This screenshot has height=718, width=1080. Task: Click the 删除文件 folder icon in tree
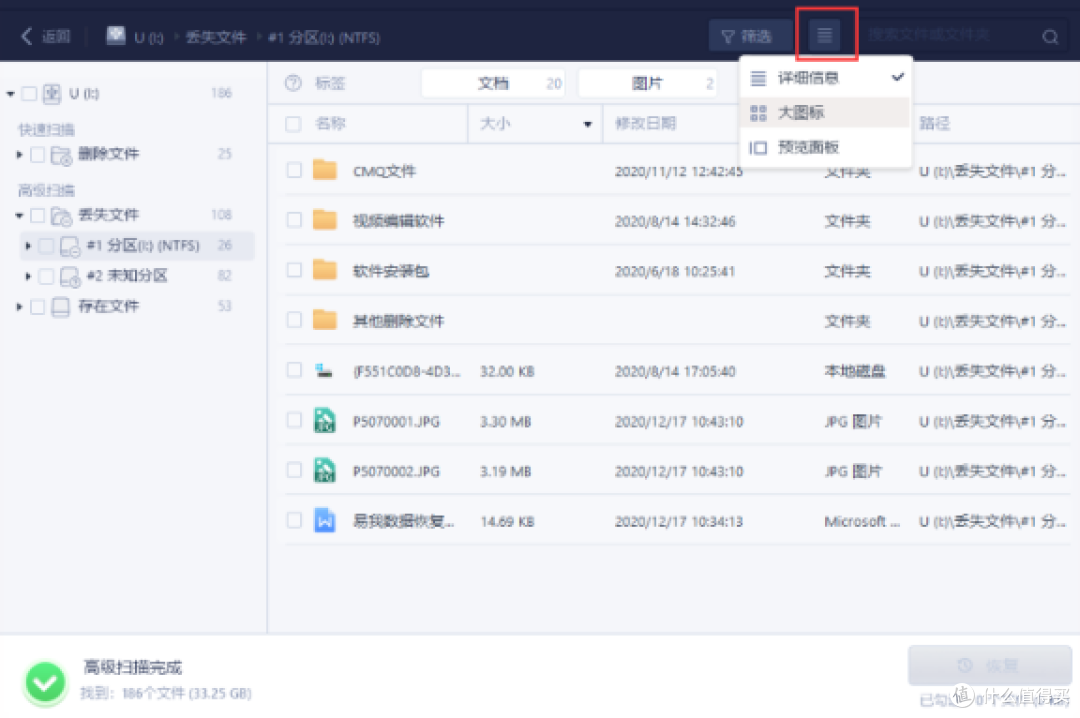tap(61, 156)
